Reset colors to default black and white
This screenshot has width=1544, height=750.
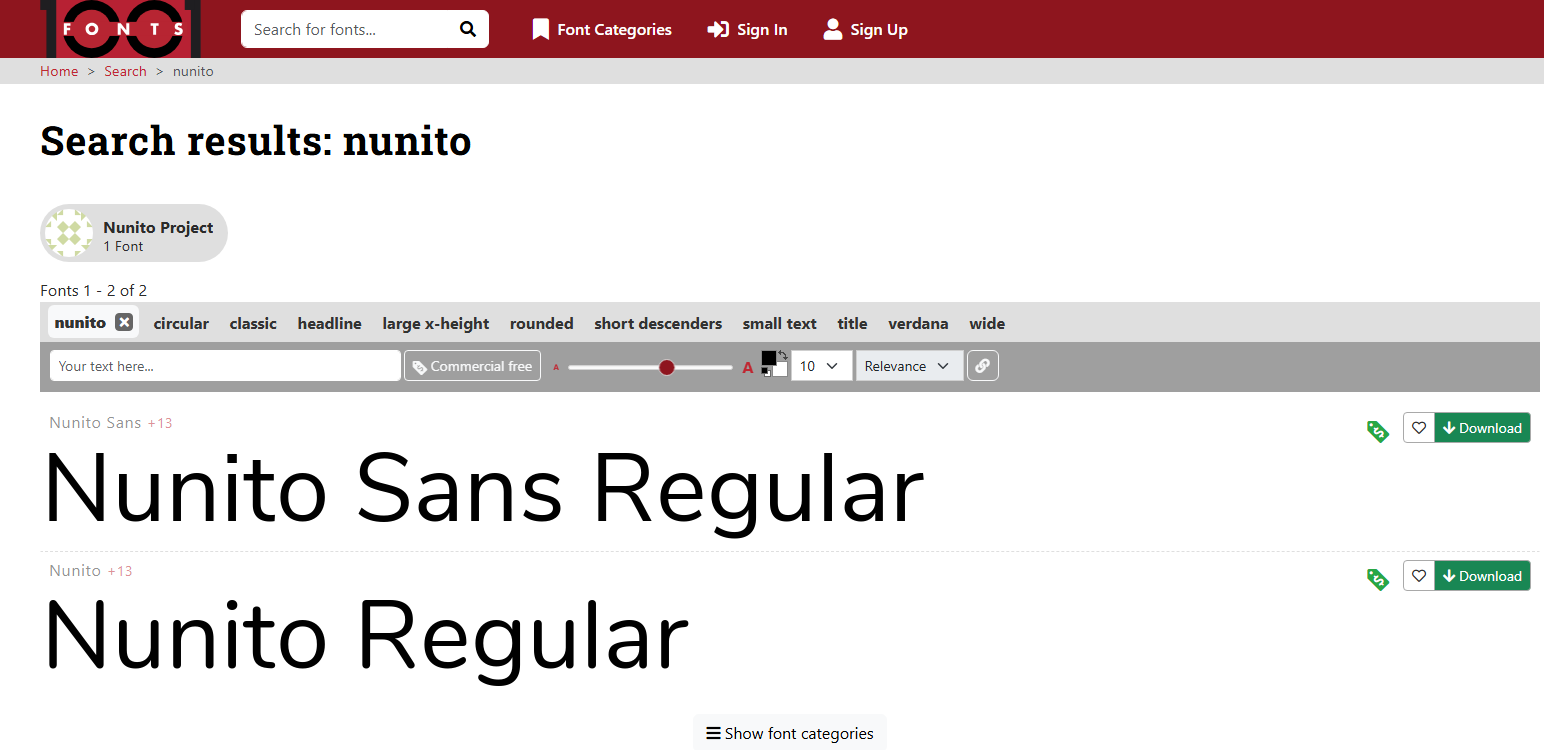point(766,371)
